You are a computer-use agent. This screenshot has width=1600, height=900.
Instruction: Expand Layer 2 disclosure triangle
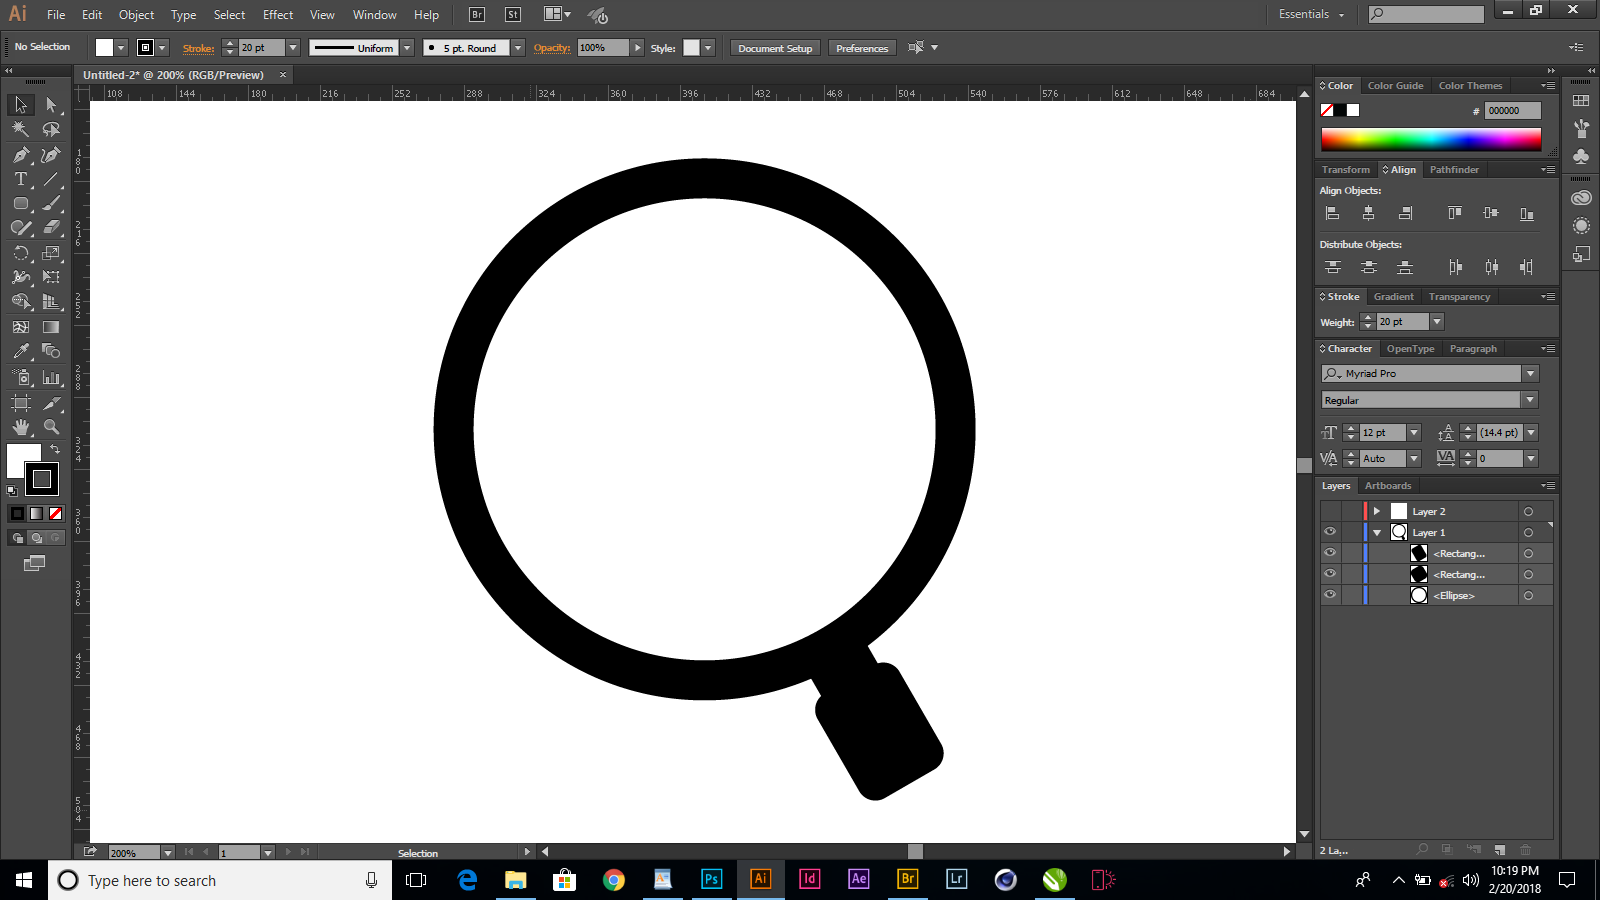point(1377,511)
